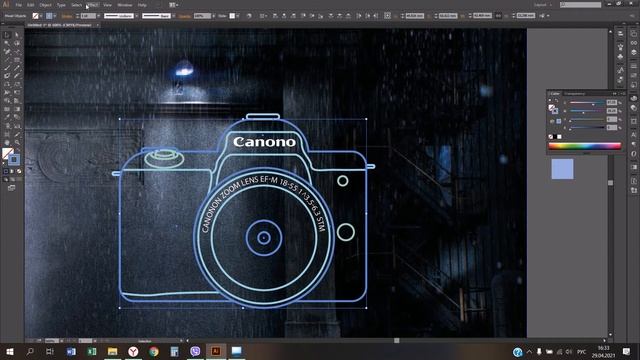Viewport: 640px width, 360px height.
Task: Select the Selection tool (black arrow)
Action: tap(7, 35)
